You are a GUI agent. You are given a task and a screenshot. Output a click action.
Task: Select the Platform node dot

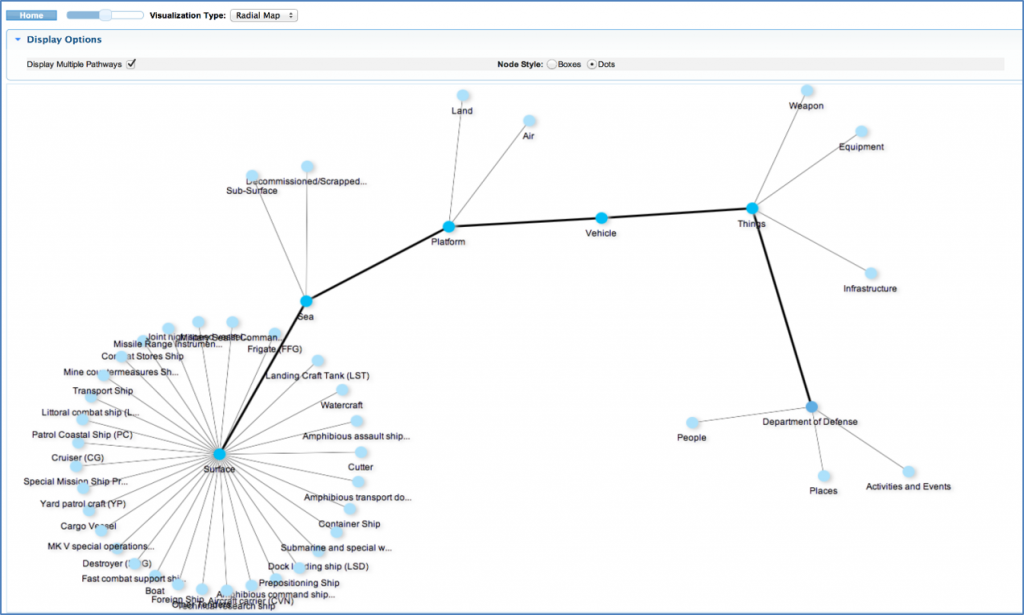448,226
